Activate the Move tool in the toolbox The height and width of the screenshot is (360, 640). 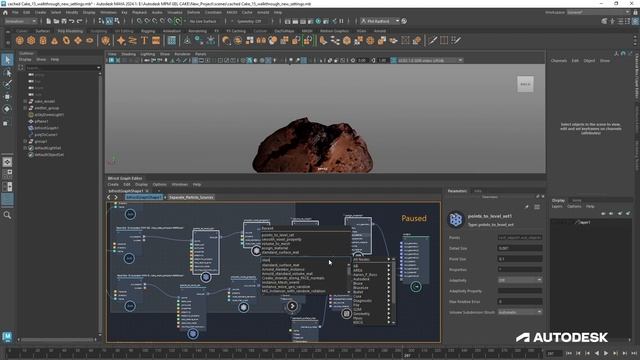tap(7, 97)
